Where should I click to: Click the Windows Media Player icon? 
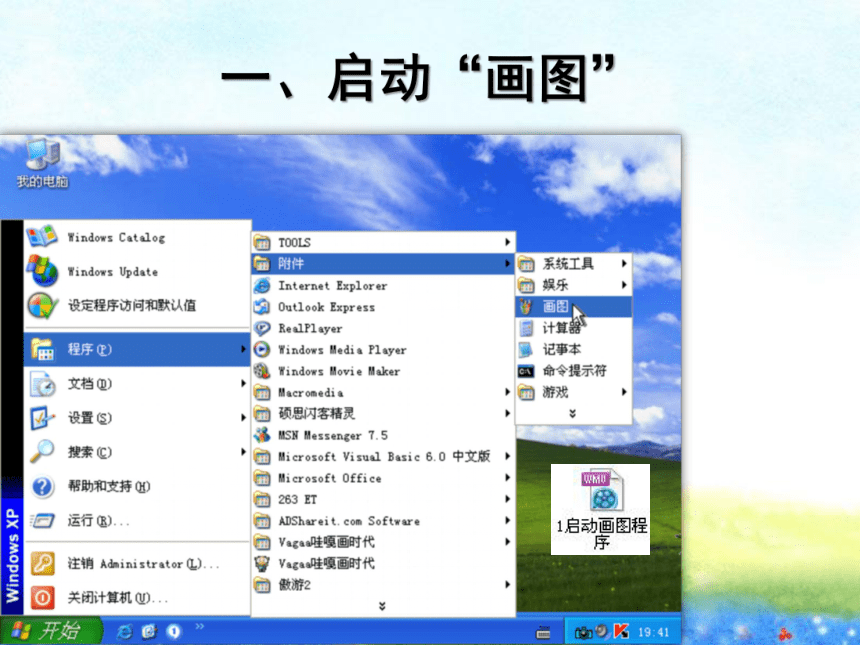pos(262,349)
